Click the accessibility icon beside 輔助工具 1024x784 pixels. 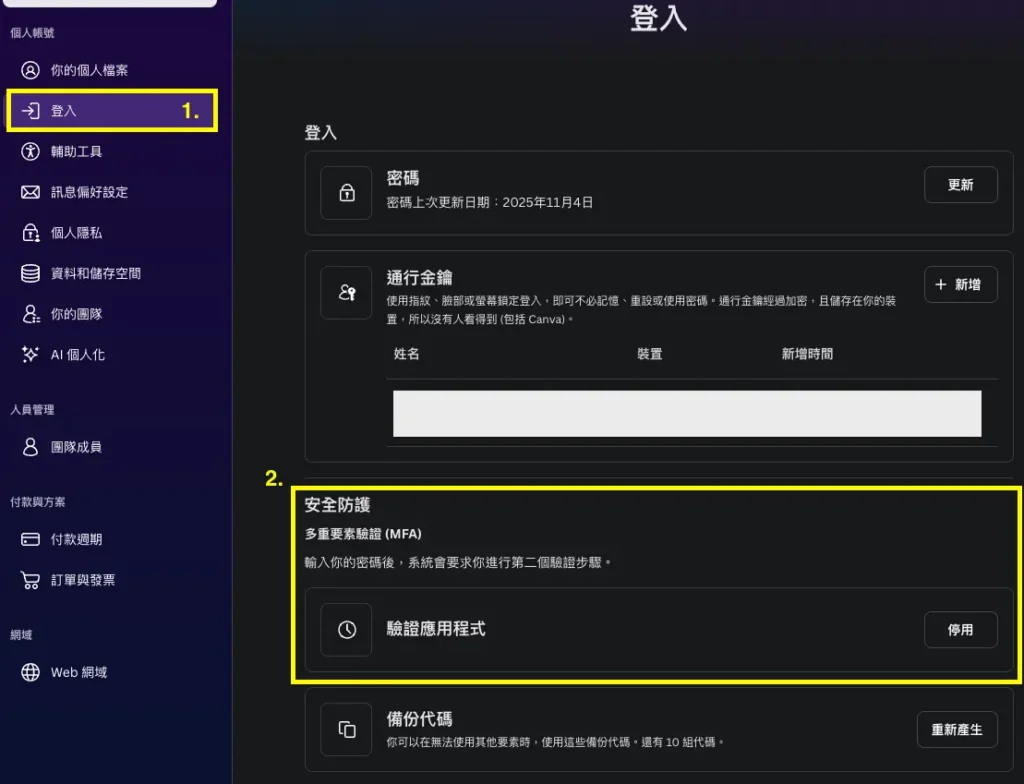(x=30, y=151)
